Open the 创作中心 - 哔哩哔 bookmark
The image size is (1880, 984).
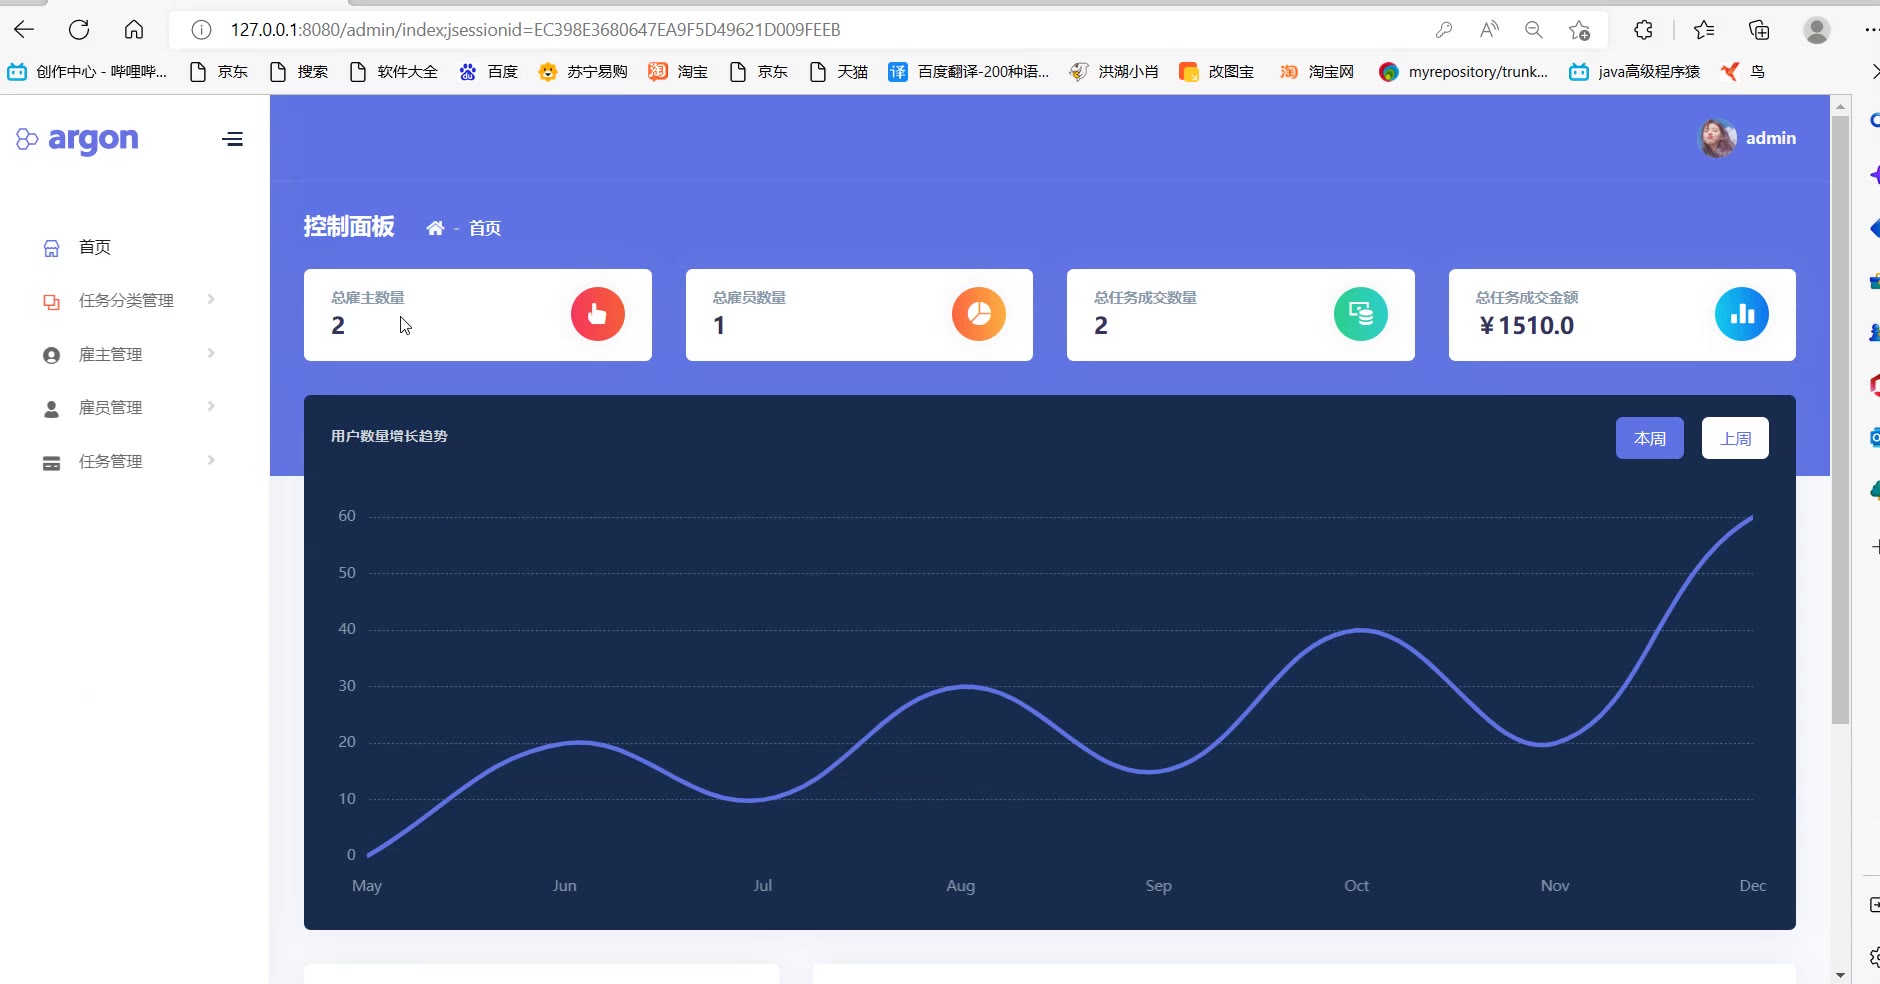coord(88,71)
